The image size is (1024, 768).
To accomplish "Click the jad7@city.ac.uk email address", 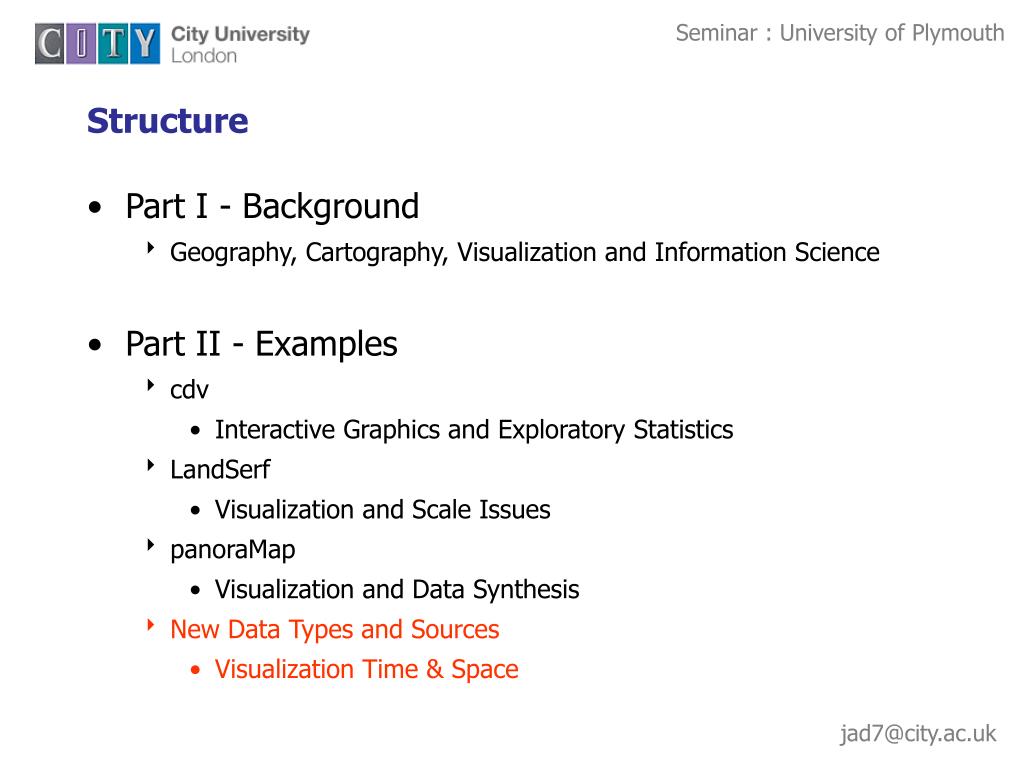I will tap(918, 734).
